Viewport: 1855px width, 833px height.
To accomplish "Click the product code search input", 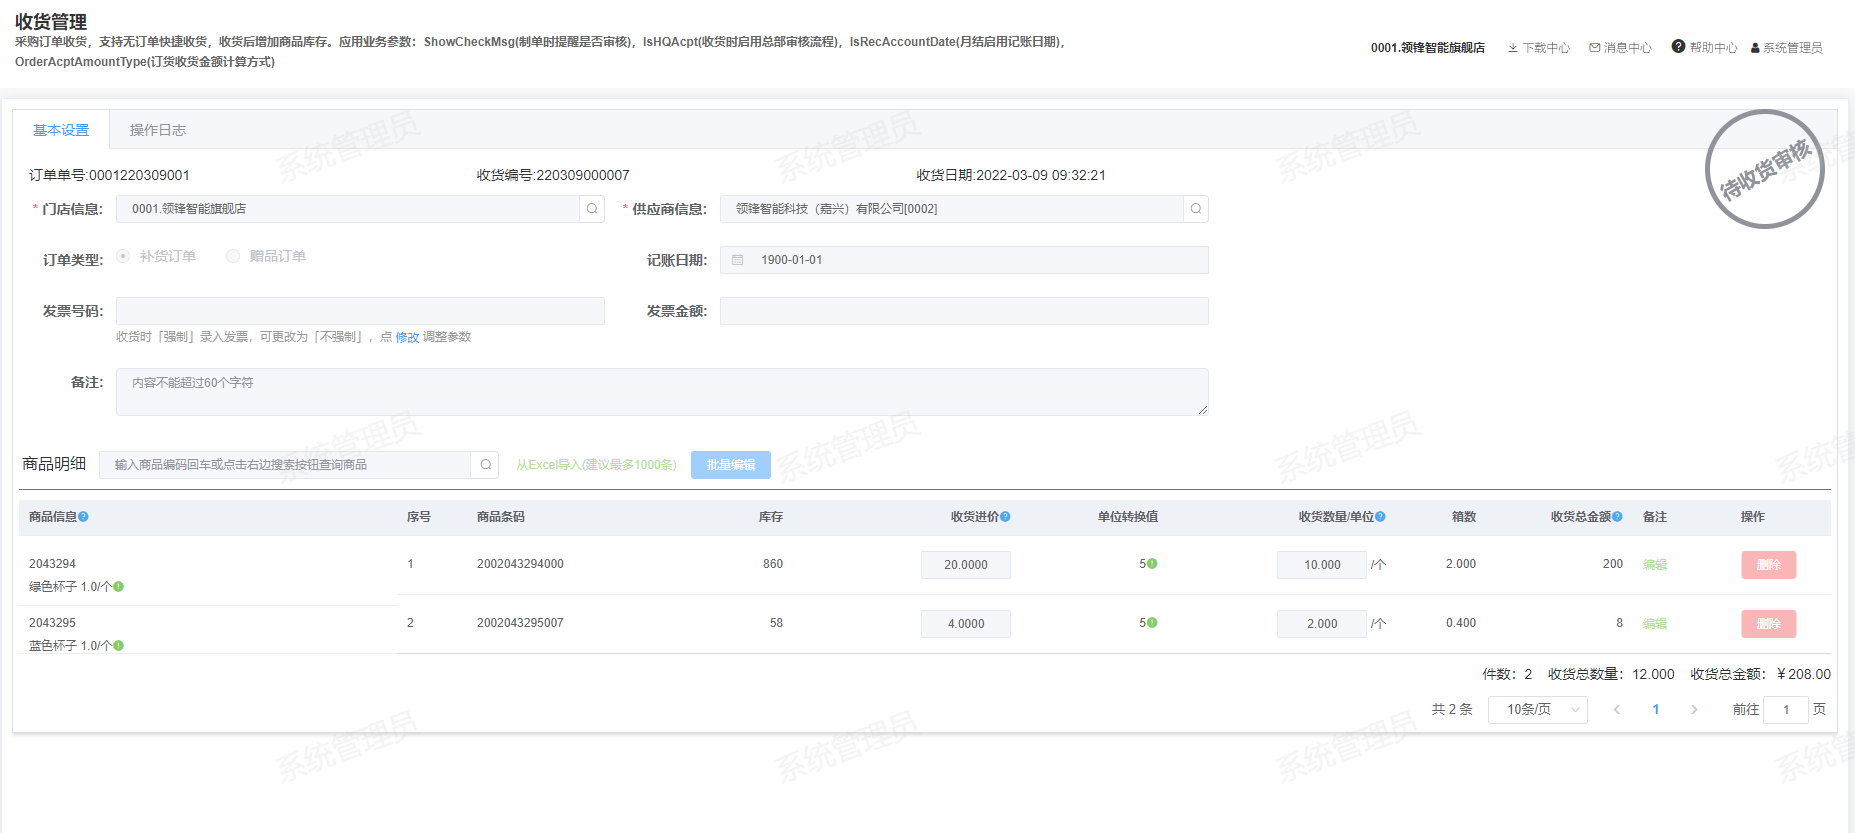I will 285,465.
